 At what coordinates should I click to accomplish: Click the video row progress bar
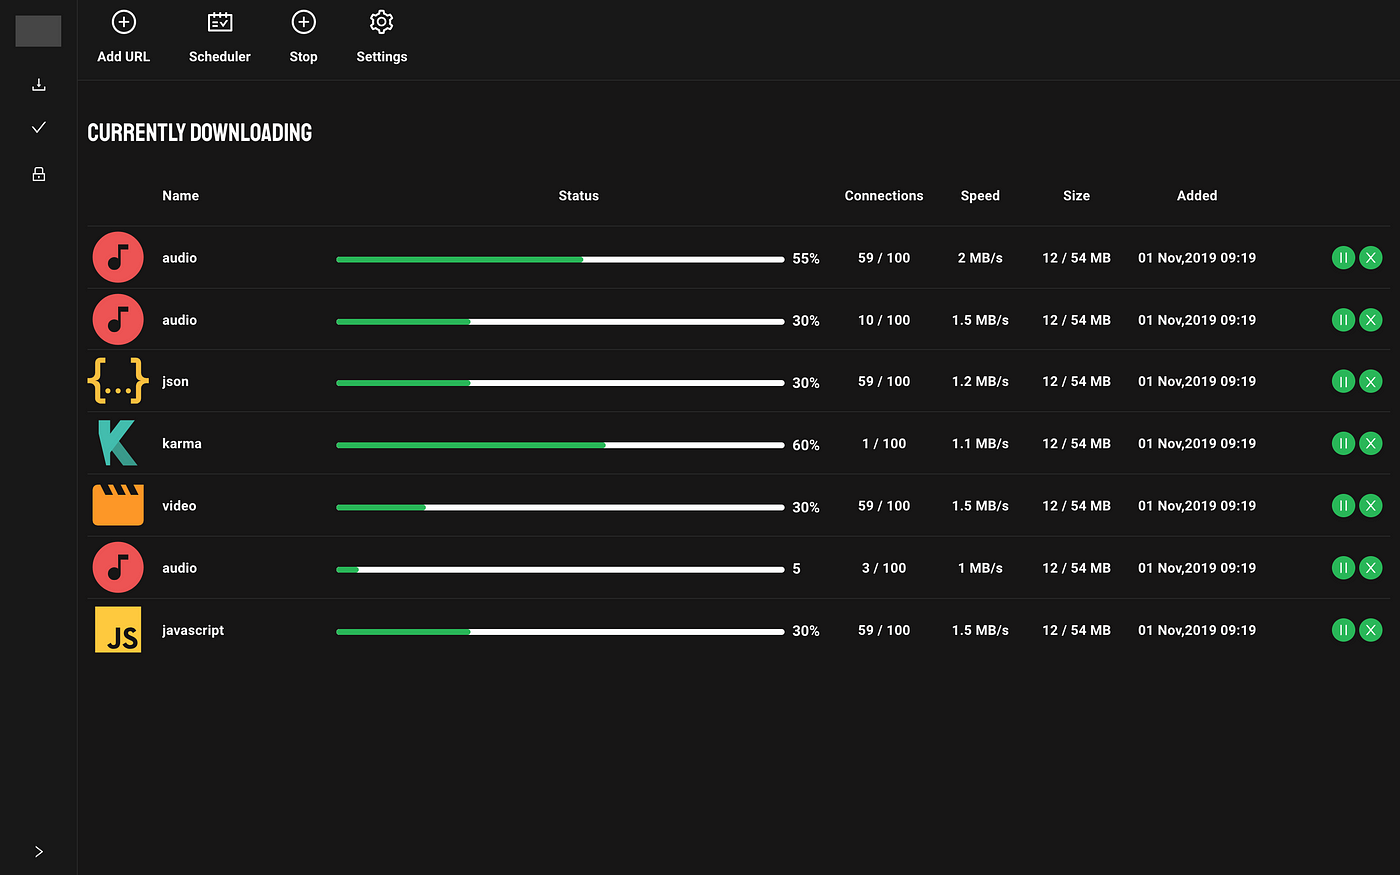click(560, 507)
